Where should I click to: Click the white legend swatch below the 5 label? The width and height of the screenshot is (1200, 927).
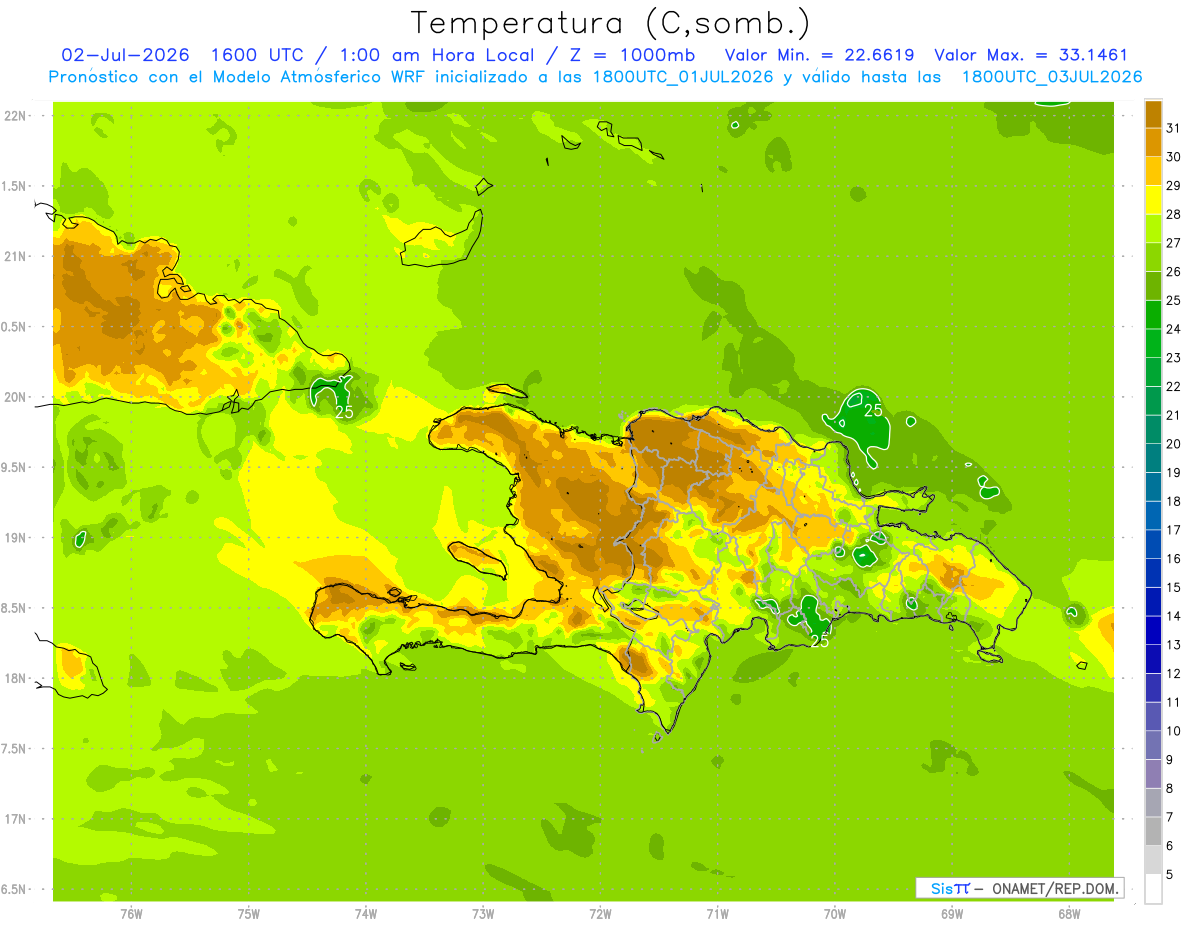click(x=1153, y=888)
